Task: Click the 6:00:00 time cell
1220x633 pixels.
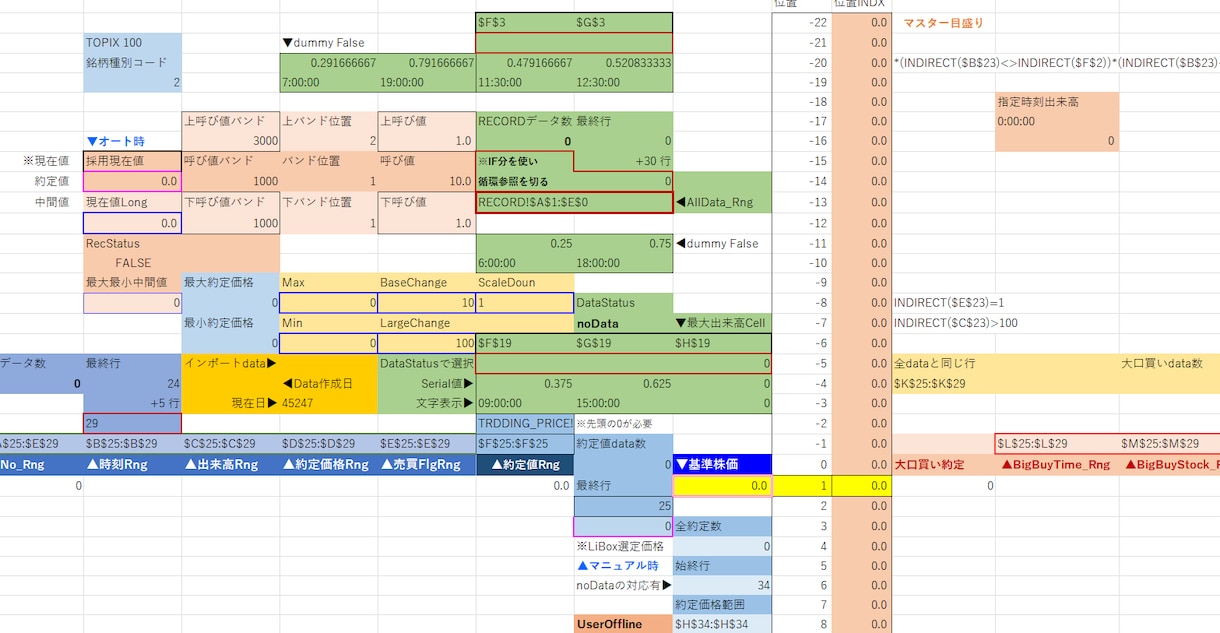Action: coord(524,263)
